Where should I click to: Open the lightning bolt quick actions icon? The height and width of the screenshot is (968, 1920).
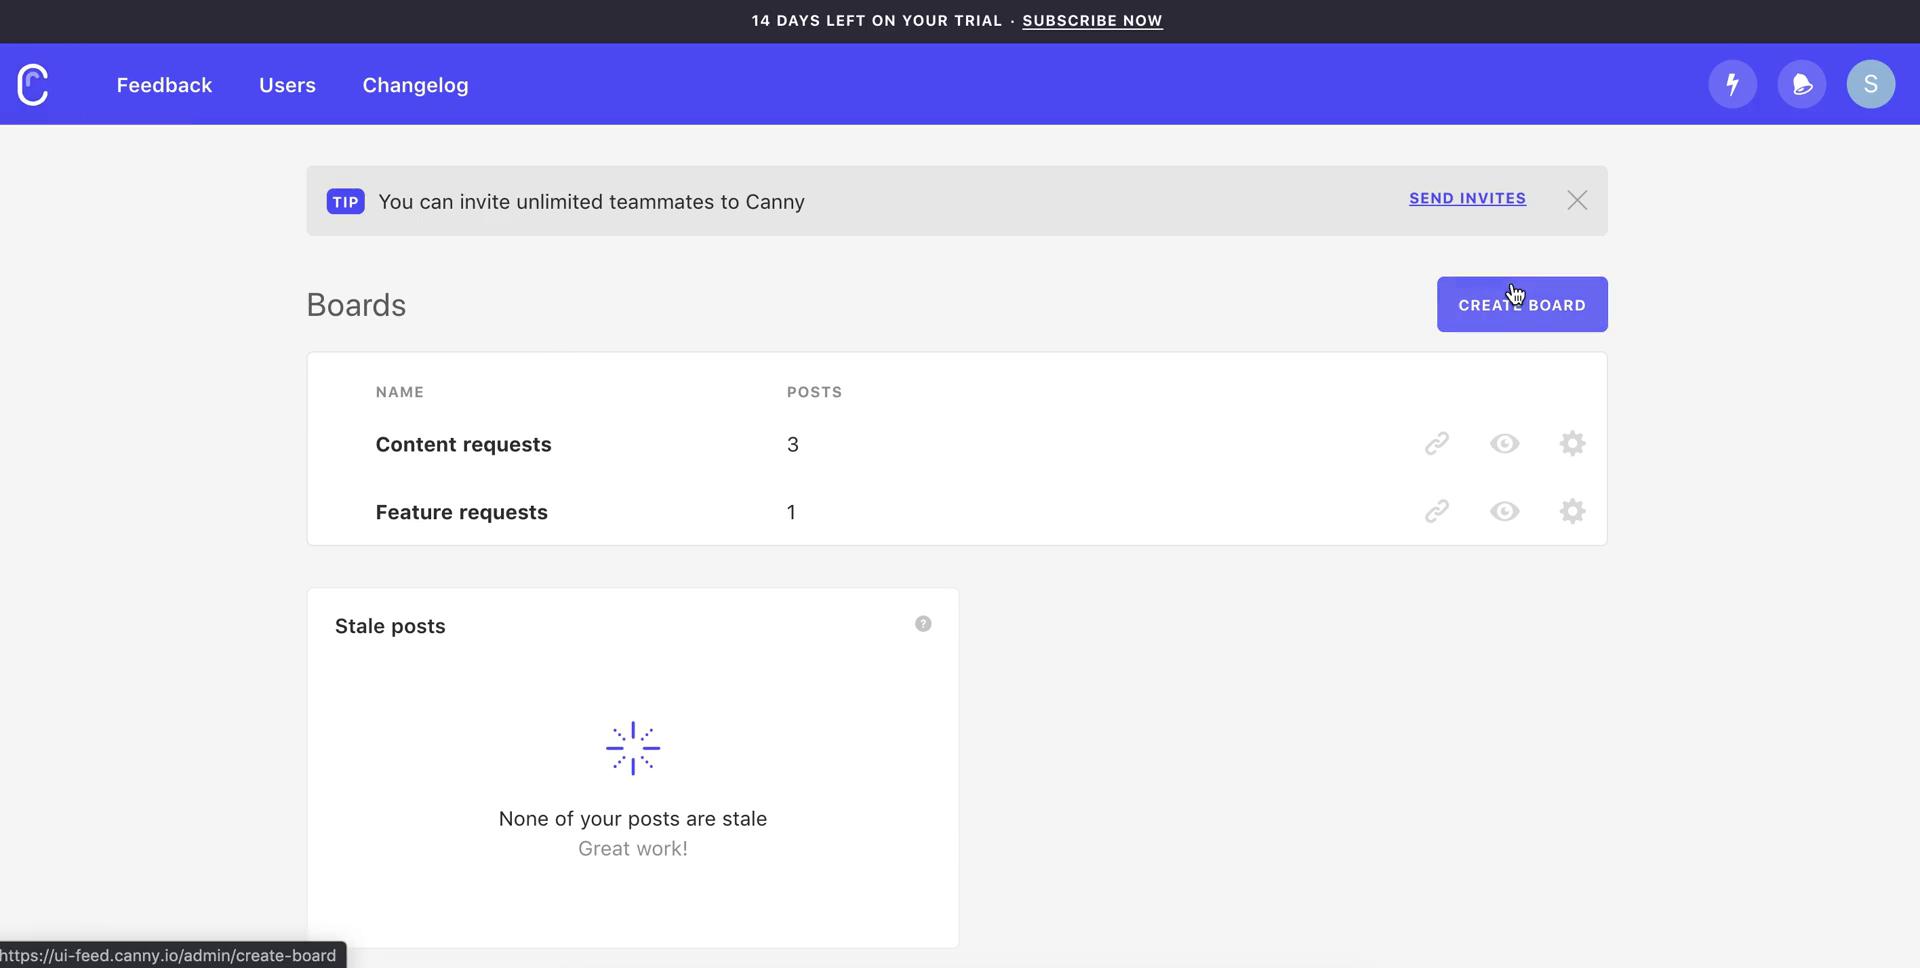click(x=1732, y=85)
